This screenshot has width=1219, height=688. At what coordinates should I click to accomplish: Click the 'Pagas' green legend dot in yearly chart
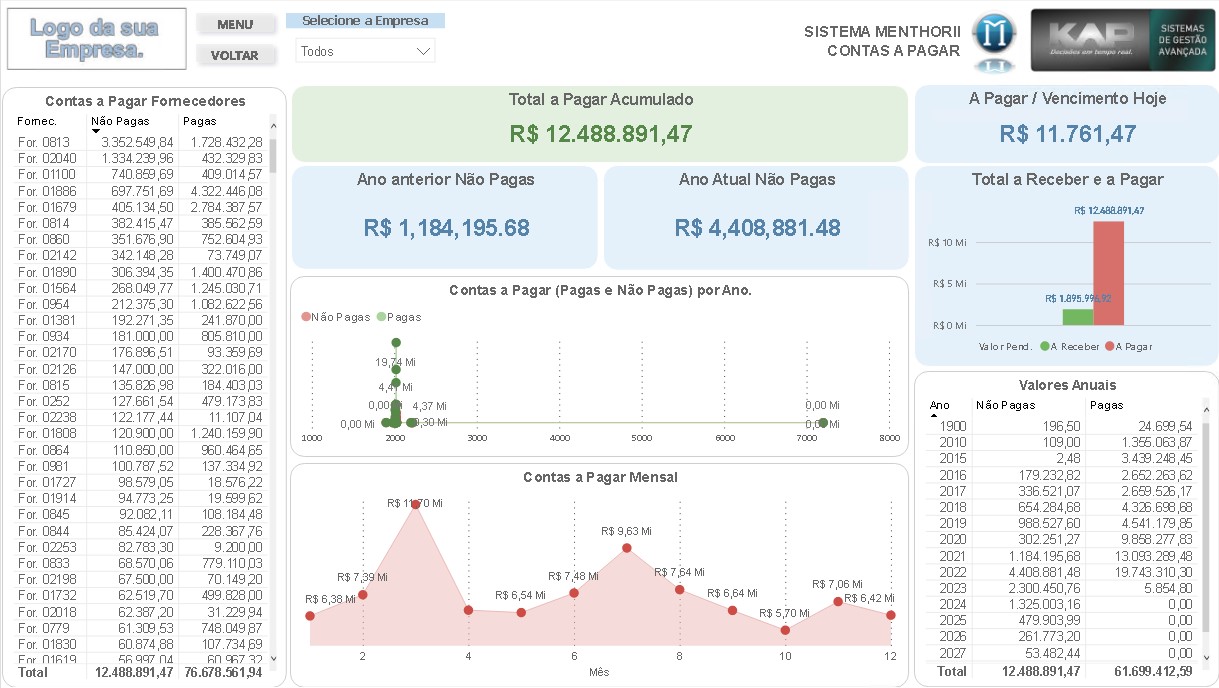[381, 317]
